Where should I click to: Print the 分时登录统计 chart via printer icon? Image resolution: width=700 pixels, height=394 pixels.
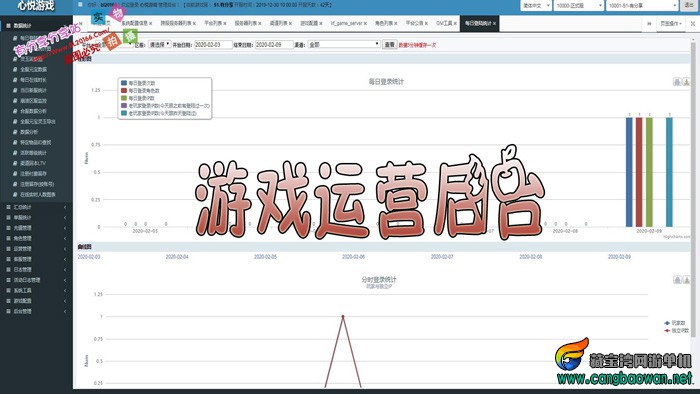[x=677, y=280]
